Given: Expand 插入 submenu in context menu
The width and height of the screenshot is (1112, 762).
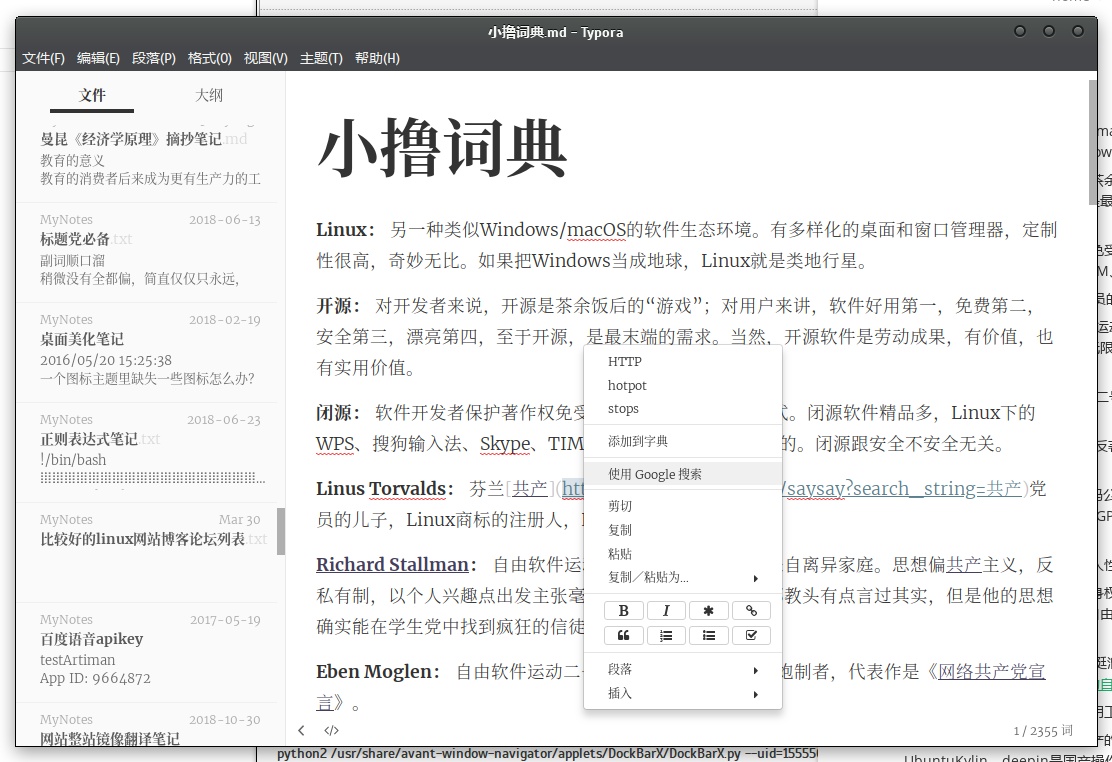Looking at the screenshot, I should (682, 693).
